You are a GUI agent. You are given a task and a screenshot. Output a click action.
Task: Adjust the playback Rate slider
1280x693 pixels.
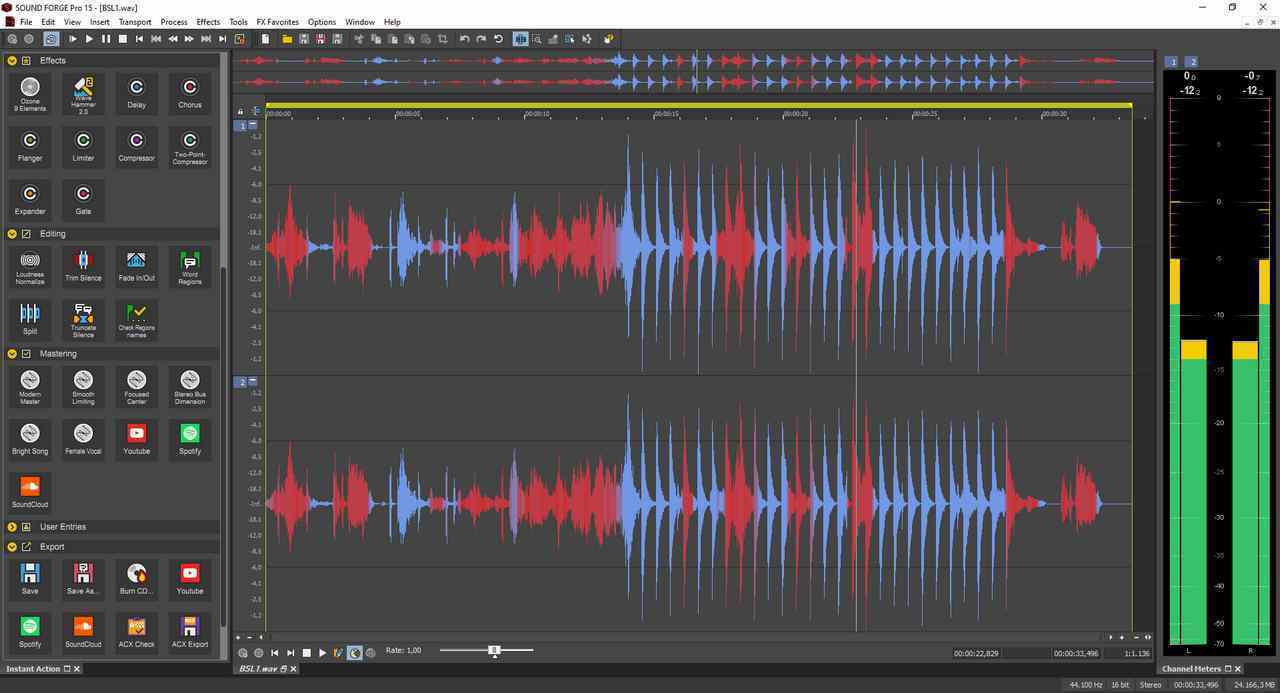(x=494, y=651)
